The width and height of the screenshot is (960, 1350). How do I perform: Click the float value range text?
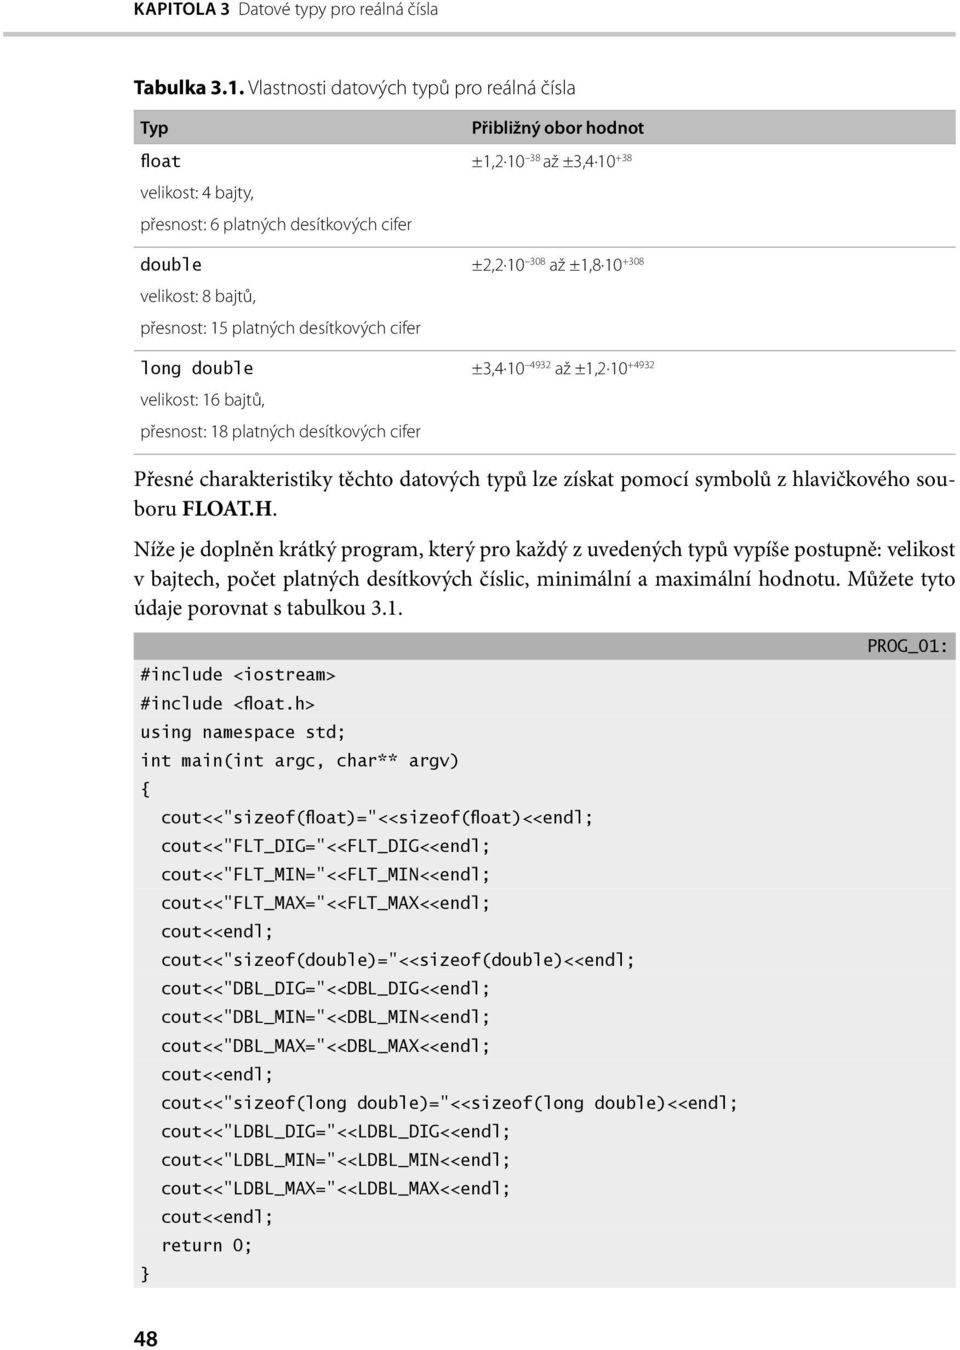coord(552,161)
